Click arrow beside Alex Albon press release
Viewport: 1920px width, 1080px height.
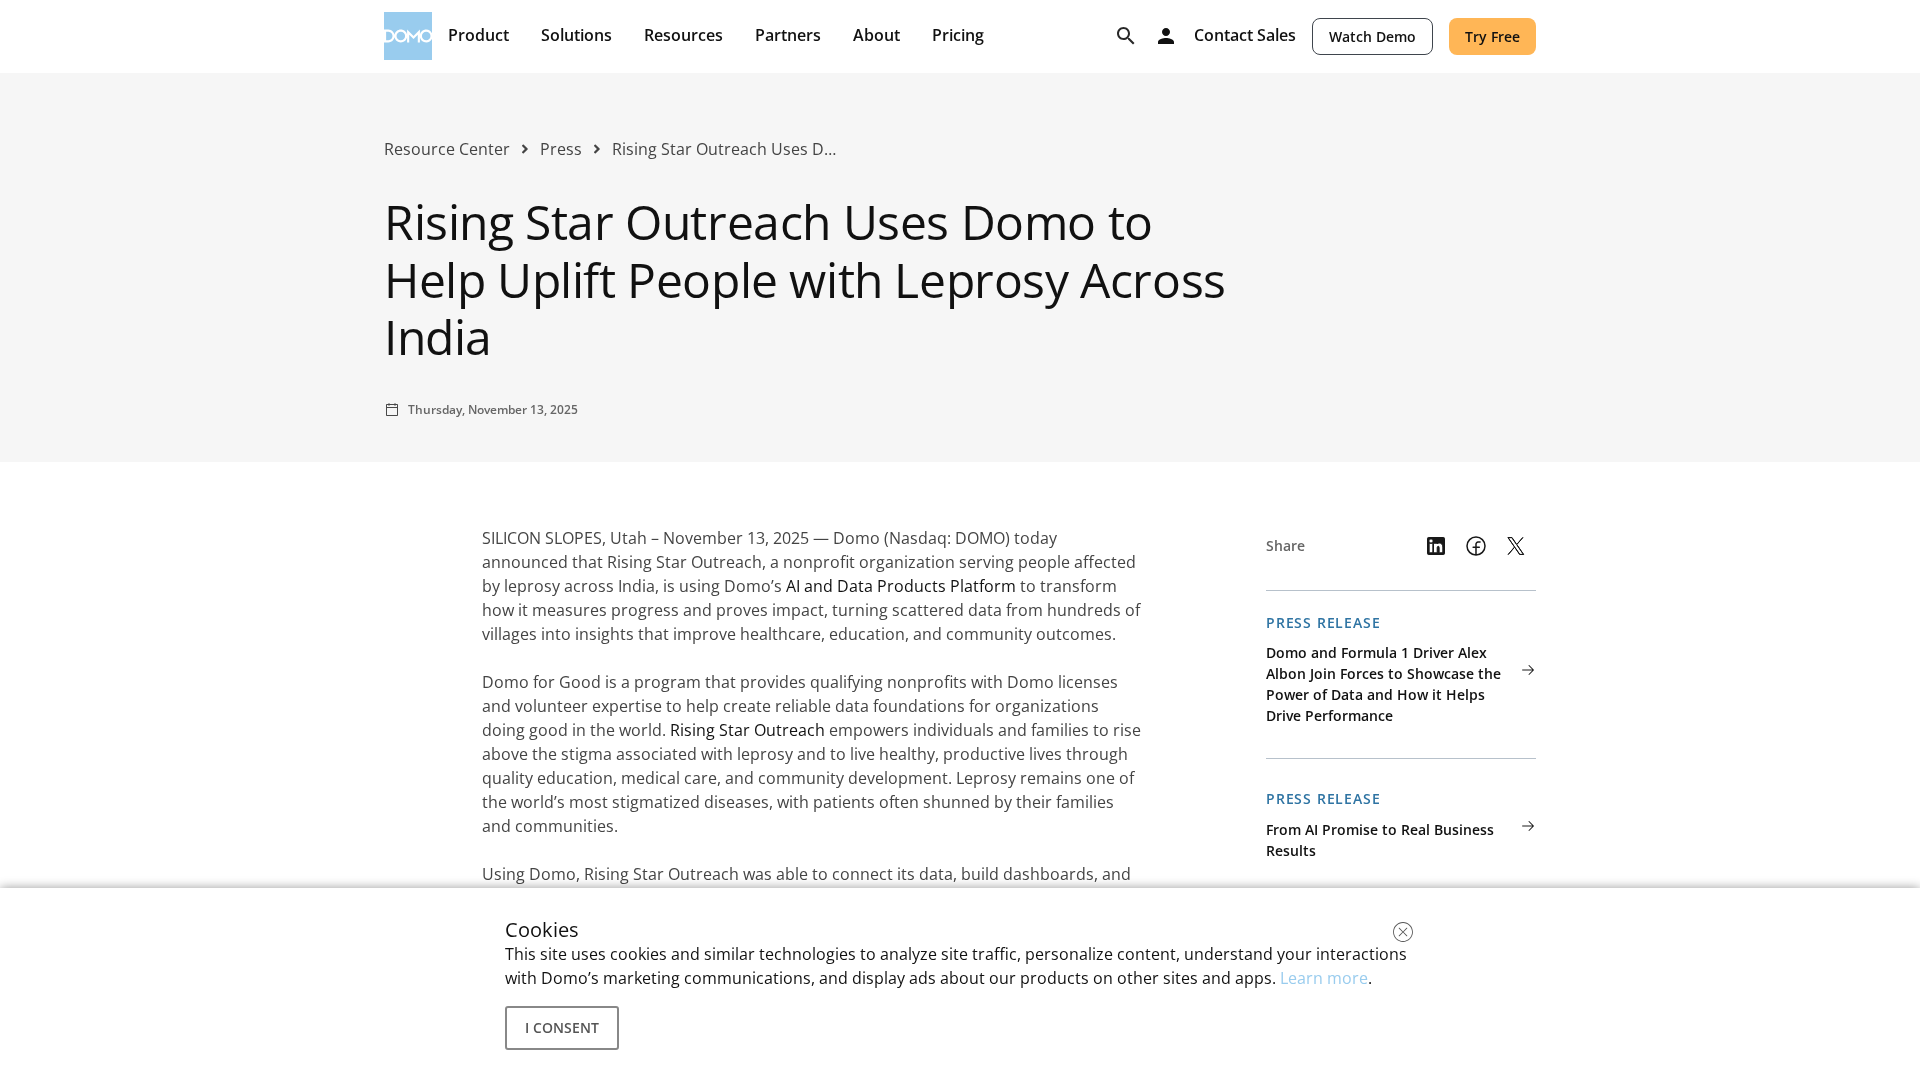pos(1527,670)
